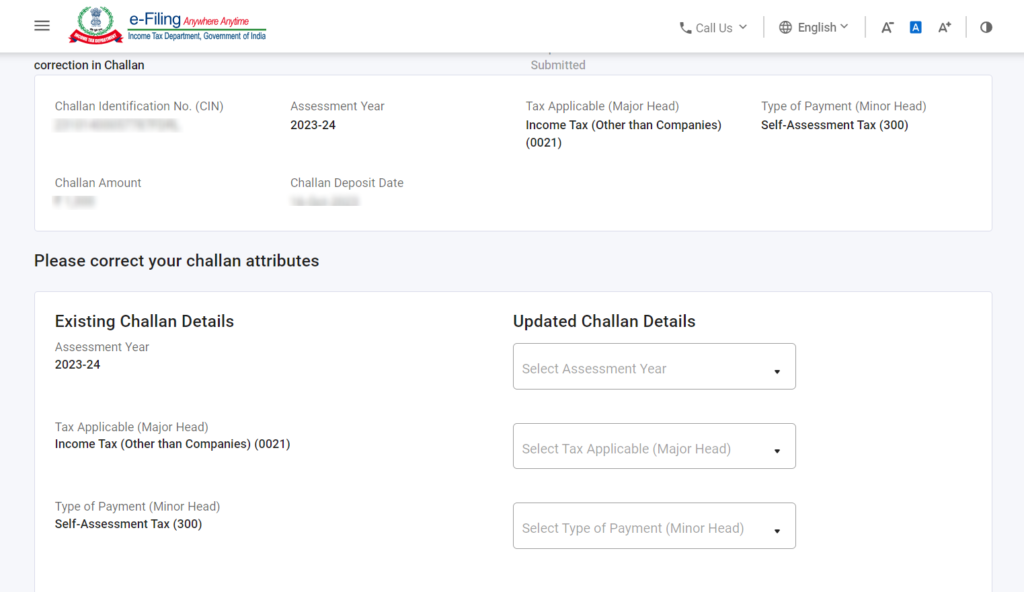Open Select Tax Applicable (Major Head) dropdown
Image resolution: width=1024 pixels, height=592 pixels.
(x=654, y=446)
